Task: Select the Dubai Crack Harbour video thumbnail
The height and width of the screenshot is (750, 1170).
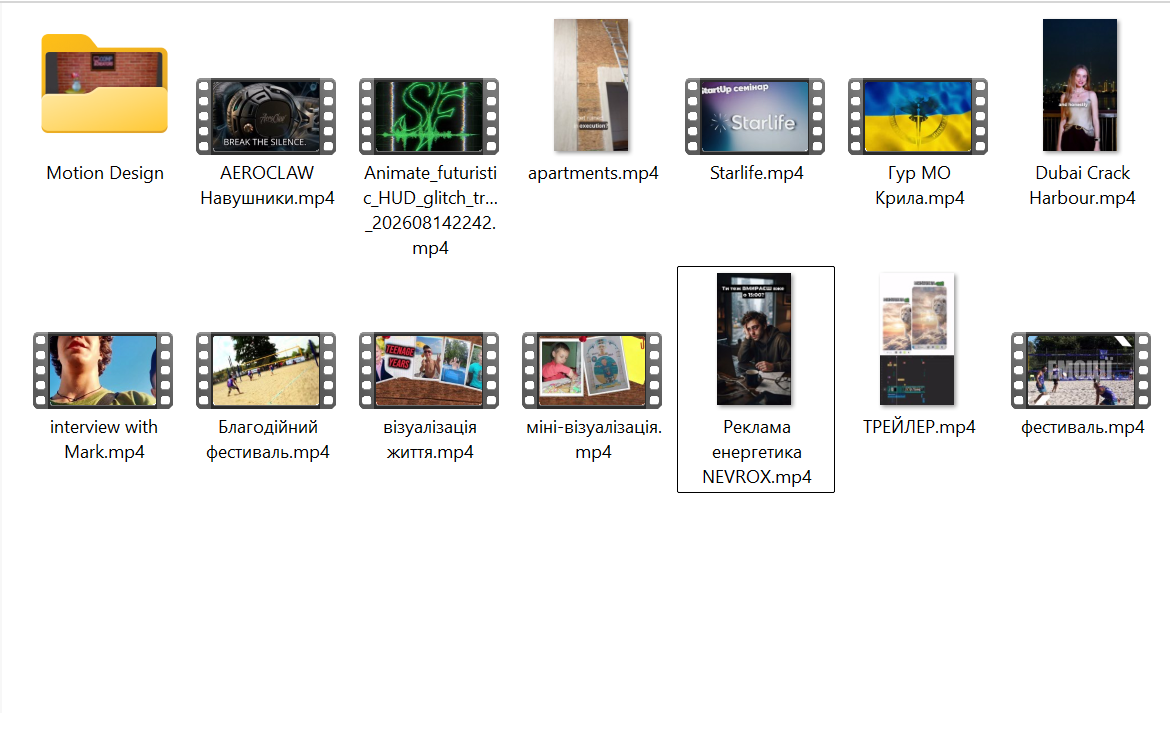Action: tap(1080, 85)
